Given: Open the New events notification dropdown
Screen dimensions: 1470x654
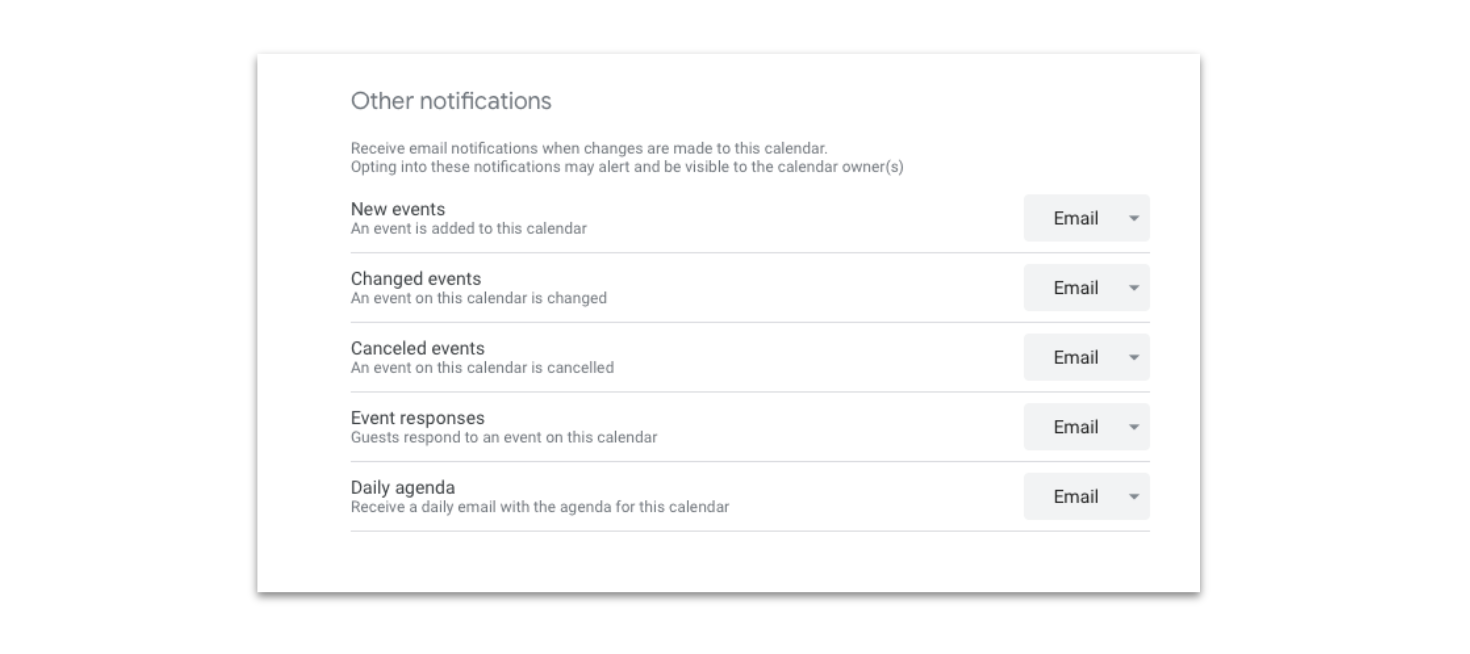Looking at the screenshot, I should (1086, 218).
